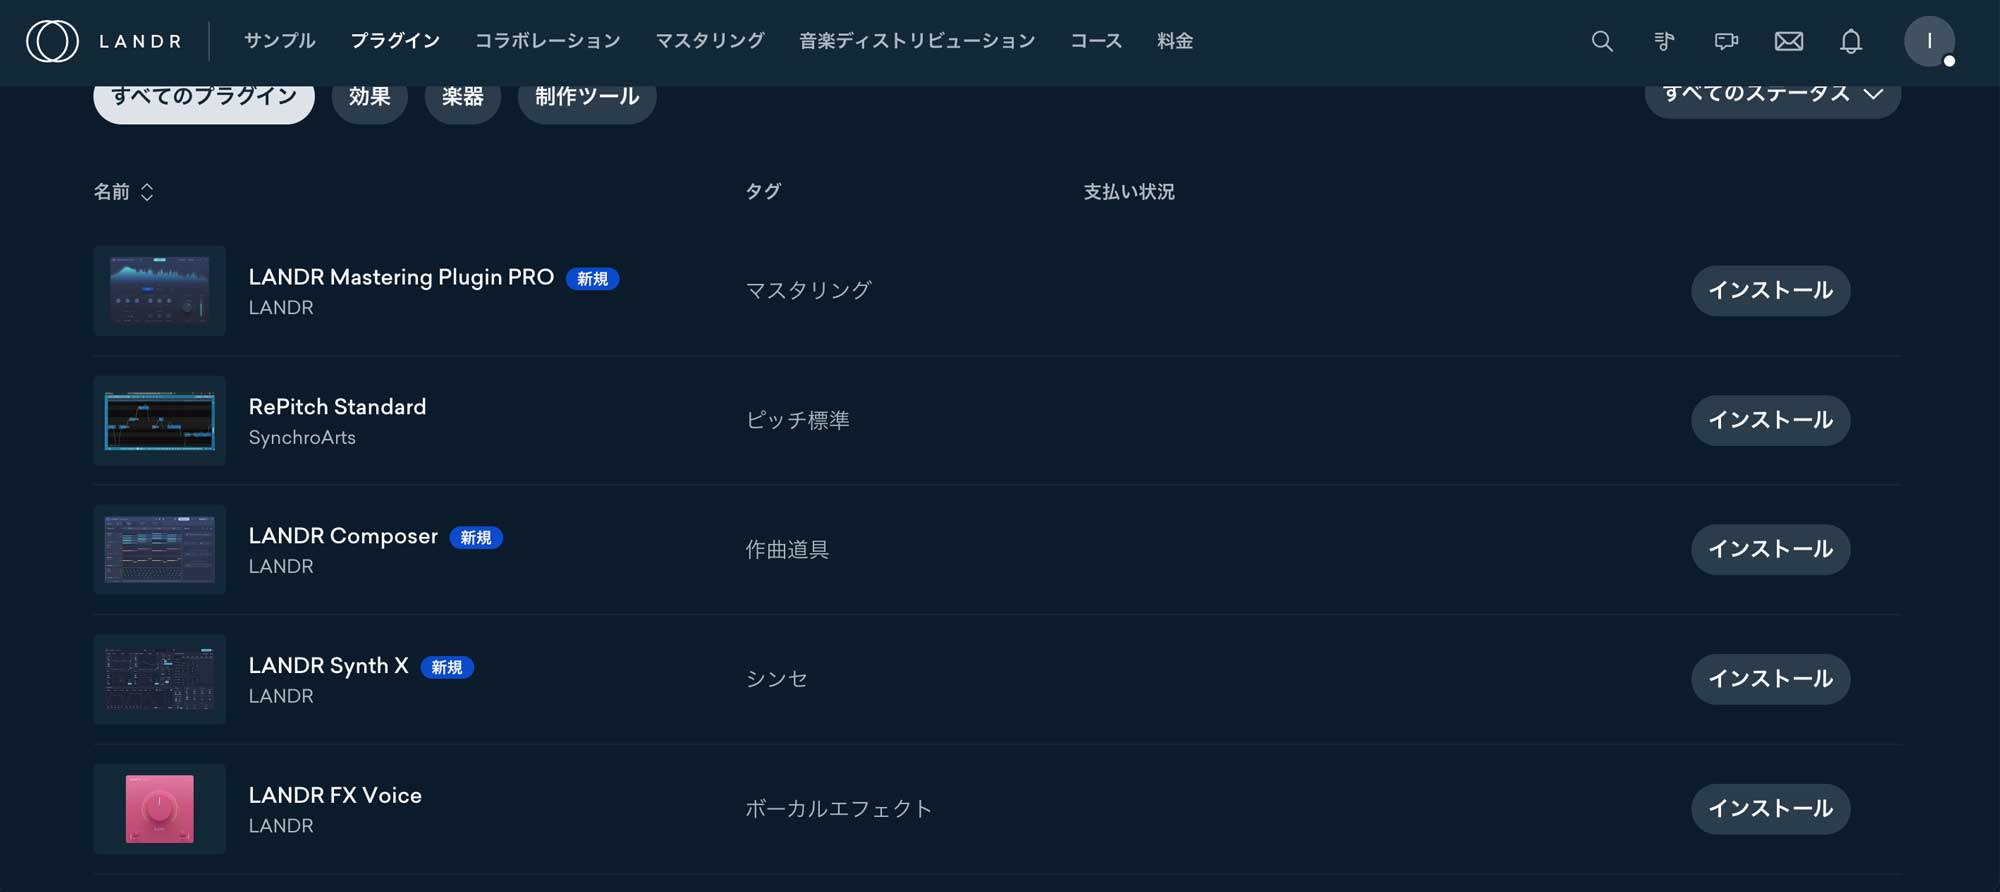Expand the すべてのステータス dropdown

tap(1773, 98)
